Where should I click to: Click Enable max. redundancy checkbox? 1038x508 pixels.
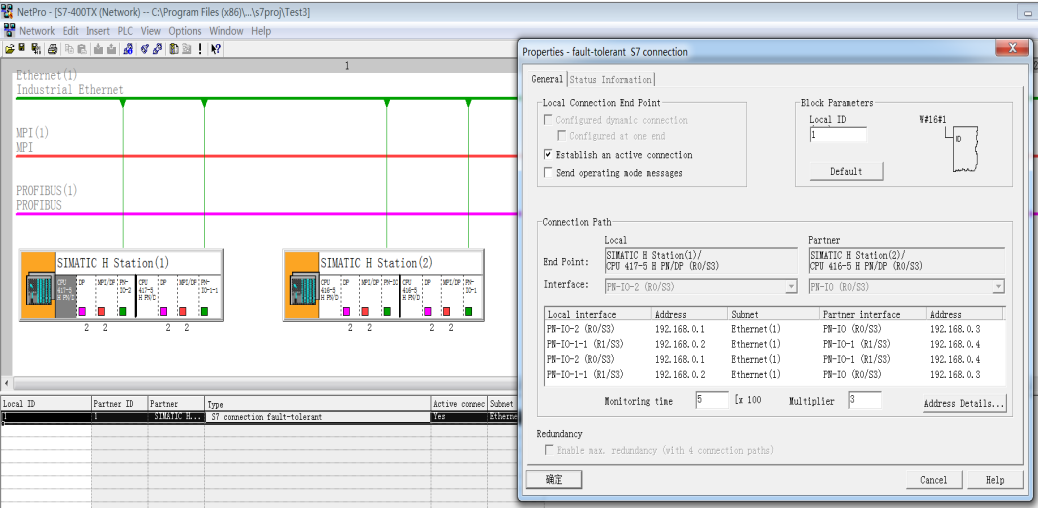coord(549,450)
